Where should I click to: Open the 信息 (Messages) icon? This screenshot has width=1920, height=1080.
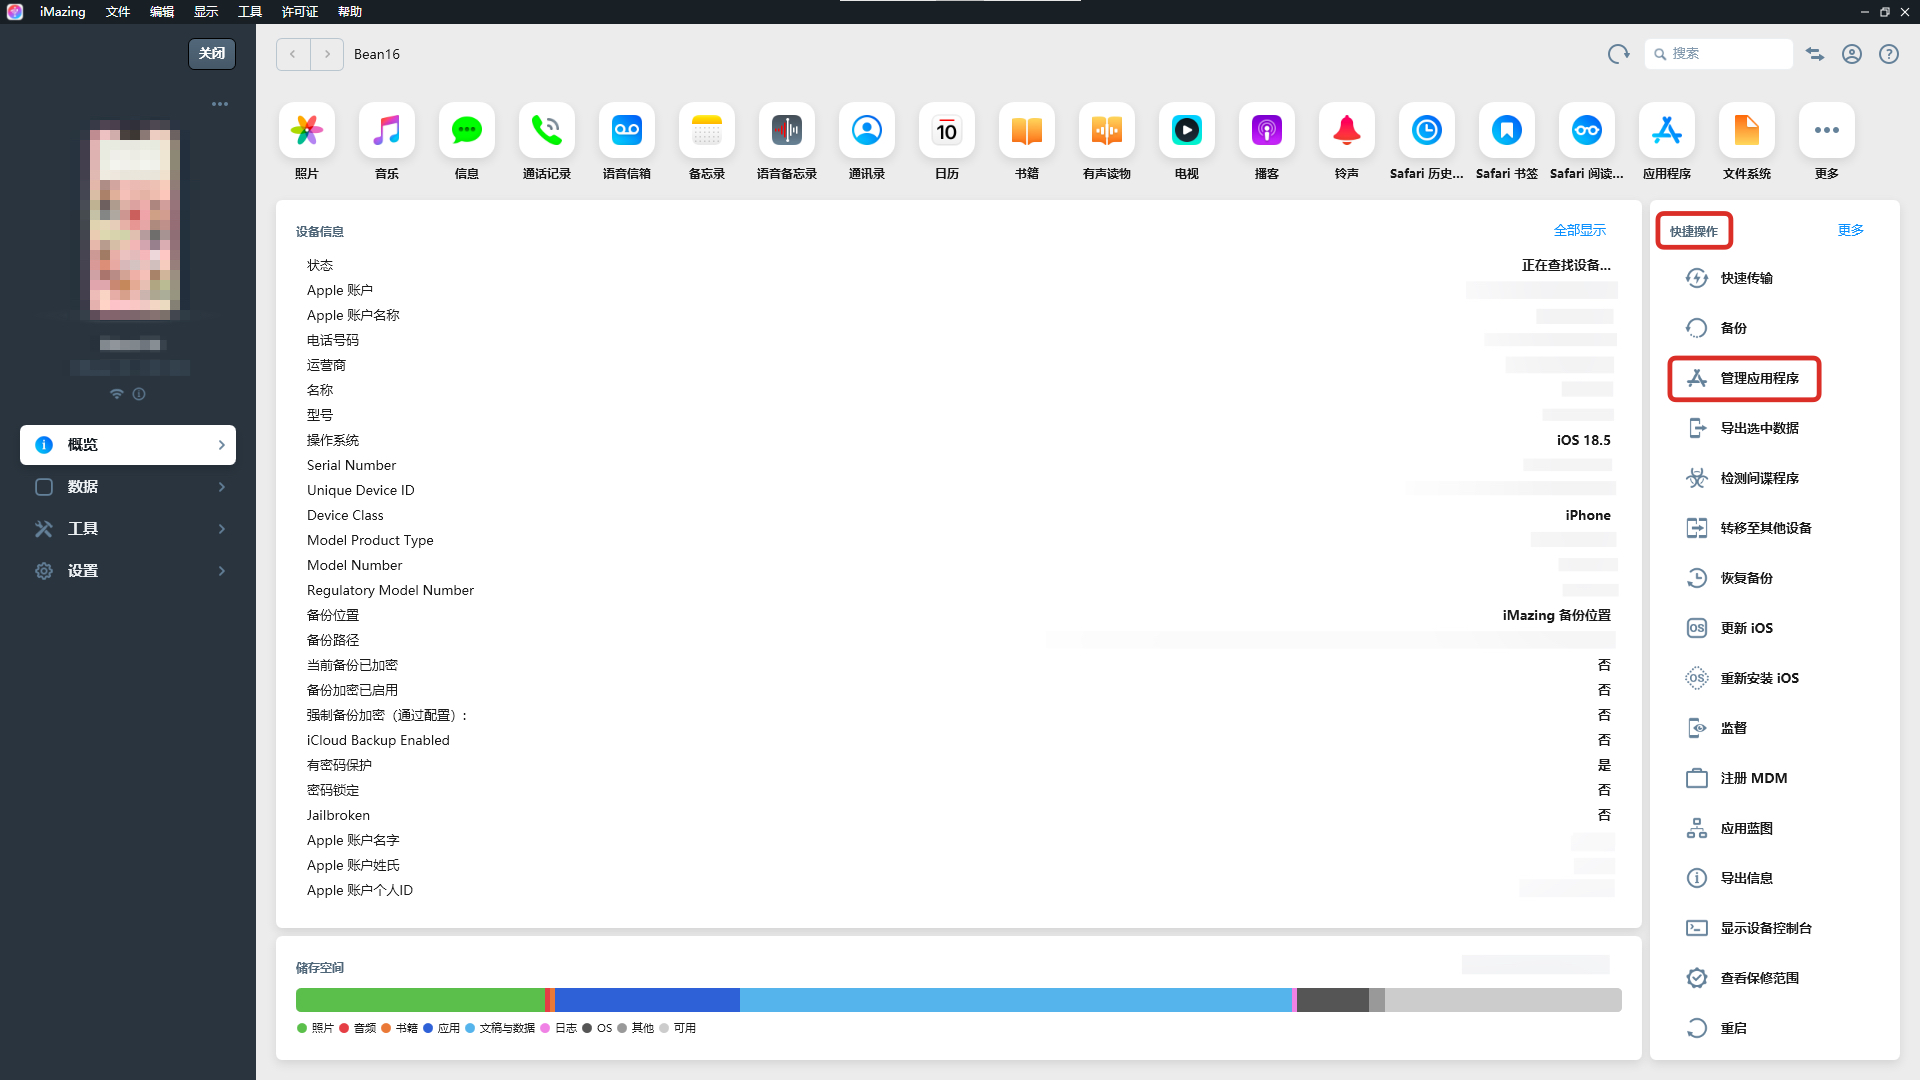coord(467,130)
